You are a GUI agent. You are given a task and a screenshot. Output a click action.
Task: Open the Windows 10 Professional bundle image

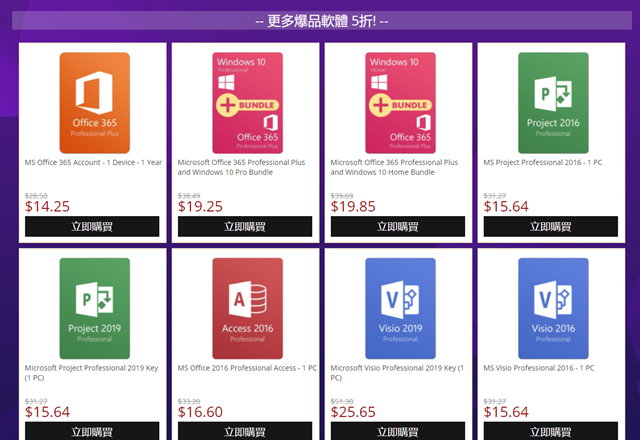tap(247, 103)
